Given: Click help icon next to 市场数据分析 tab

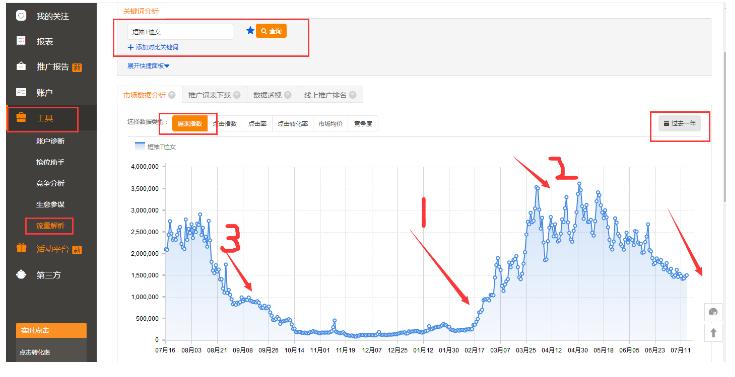Looking at the screenshot, I should pyautogui.click(x=172, y=95).
